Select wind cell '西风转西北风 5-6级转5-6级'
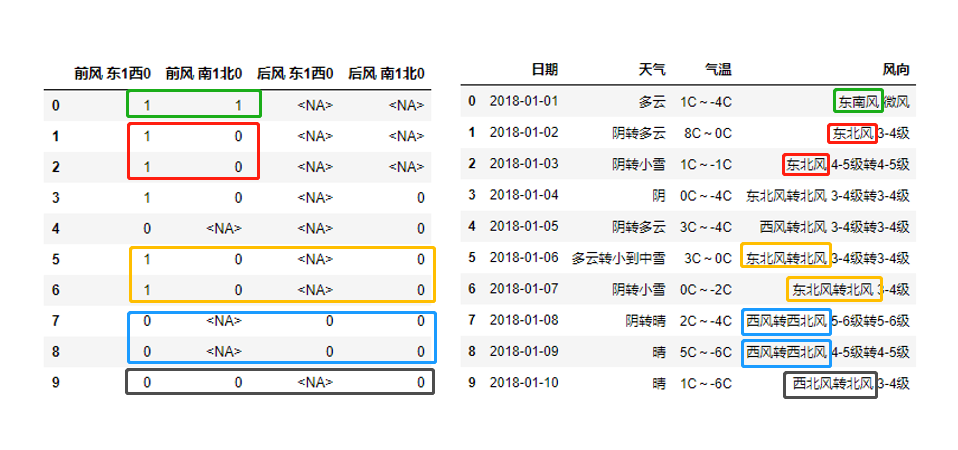Viewport: 958px width, 450px height. tap(828, 321)
